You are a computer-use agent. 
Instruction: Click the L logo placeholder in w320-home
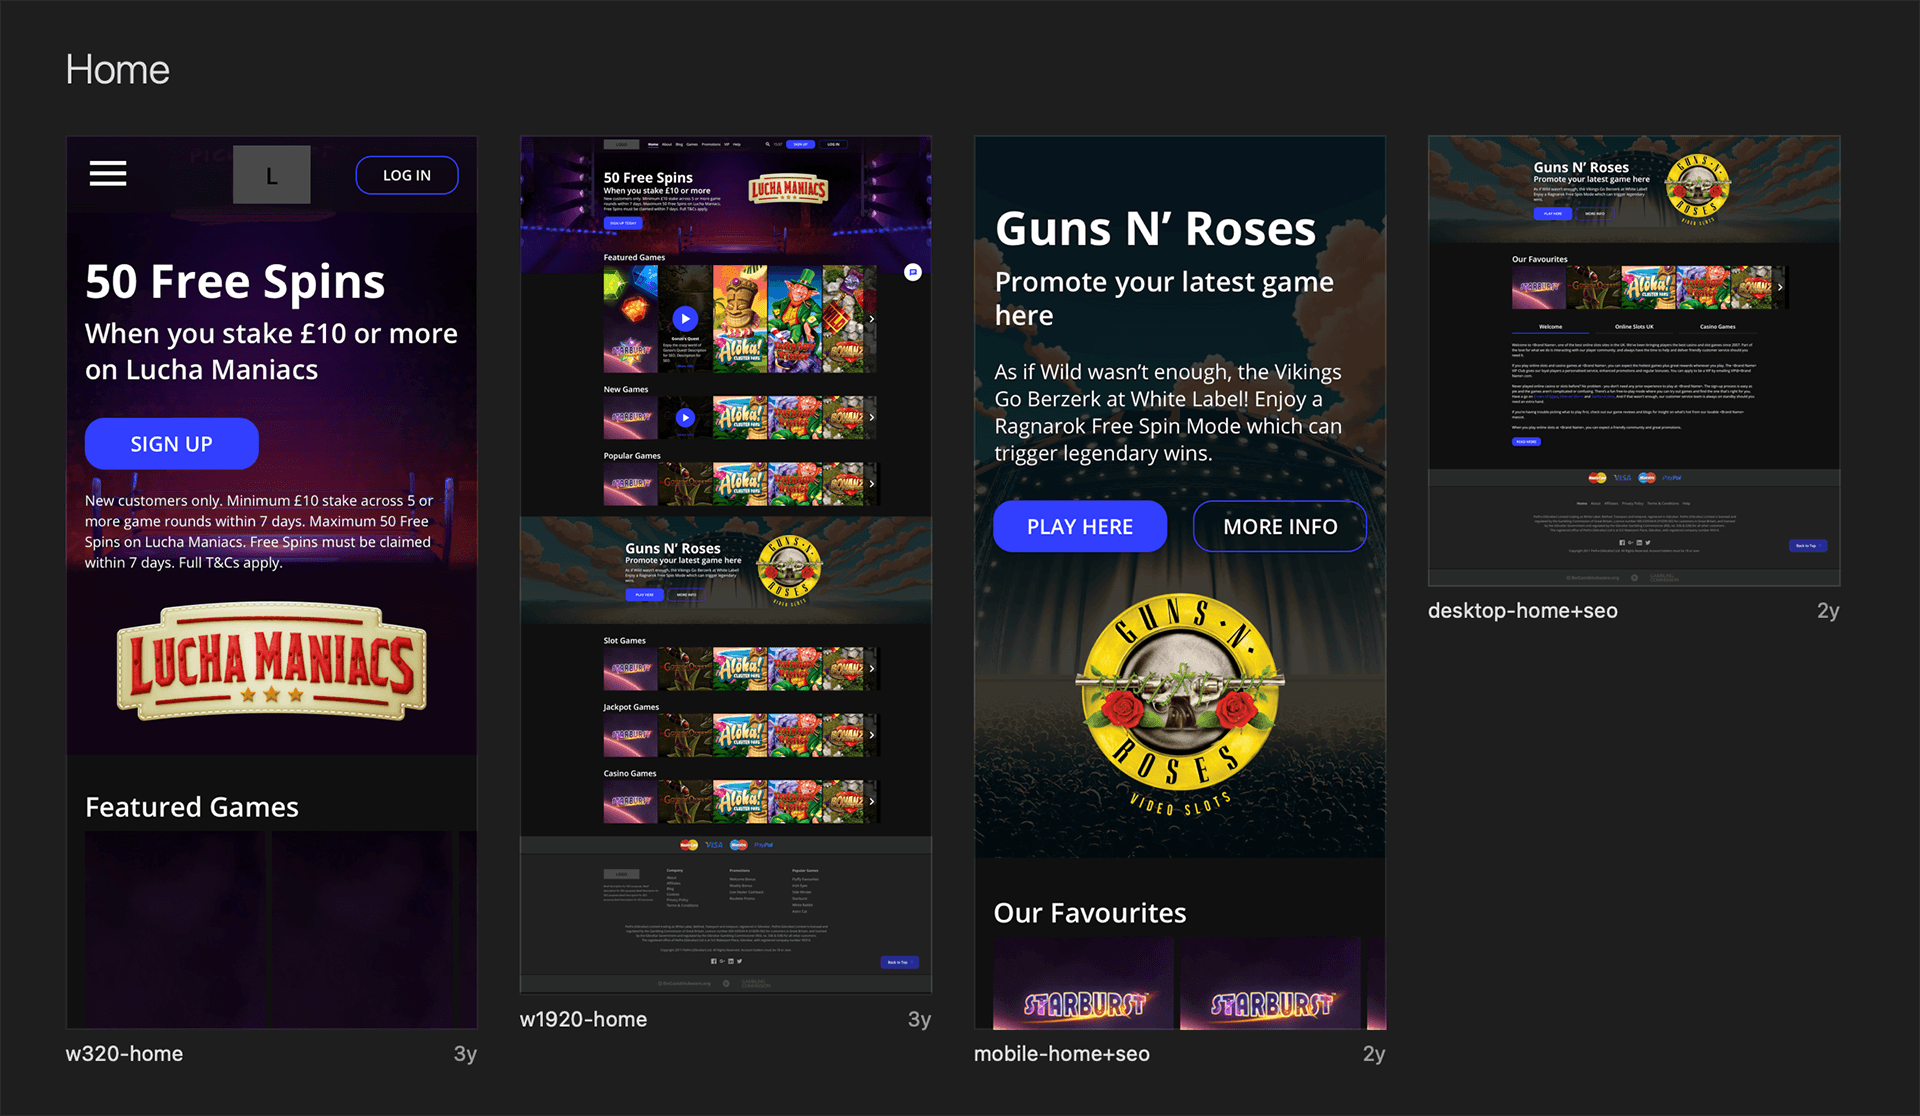[271, 175]
